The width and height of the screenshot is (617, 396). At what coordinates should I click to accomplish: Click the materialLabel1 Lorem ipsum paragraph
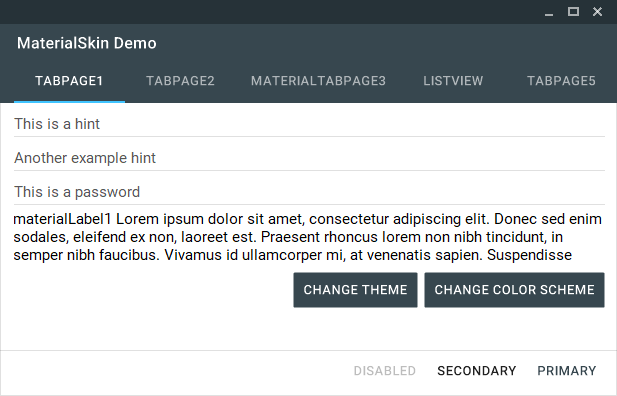tap(308, 237)
